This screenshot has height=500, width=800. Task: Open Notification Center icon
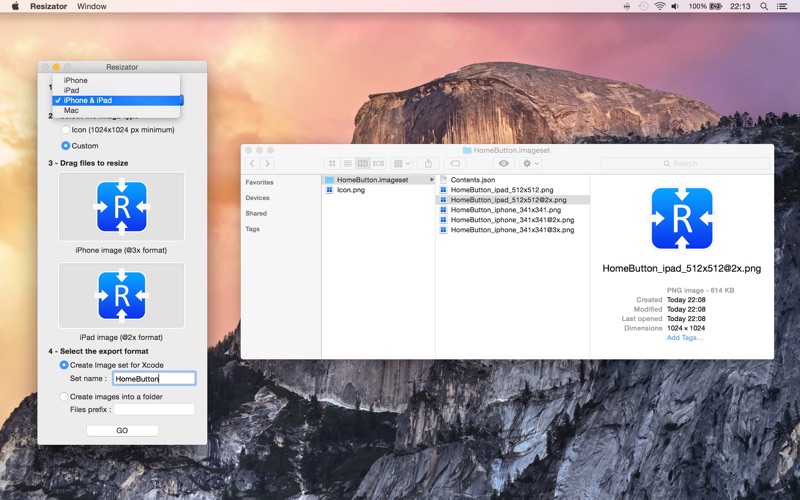[x=782, y=6]
